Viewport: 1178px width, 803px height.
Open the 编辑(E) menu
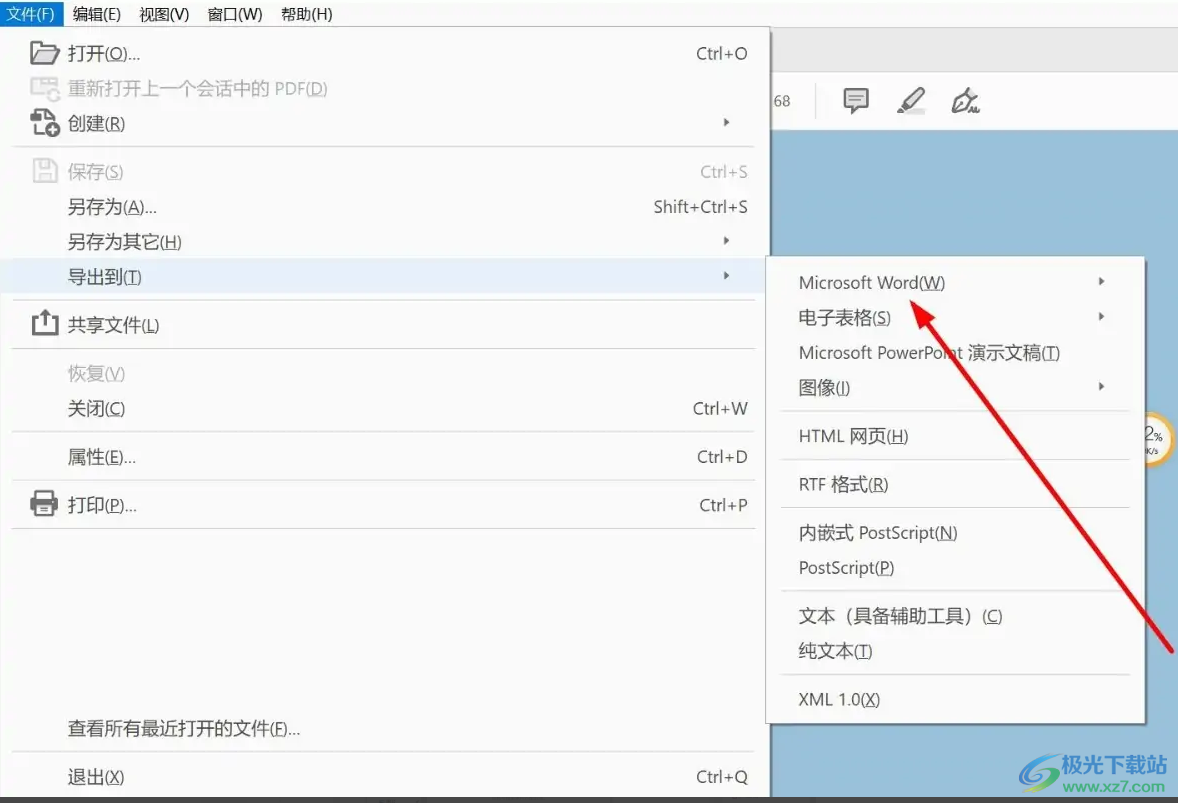coord(97,14)
